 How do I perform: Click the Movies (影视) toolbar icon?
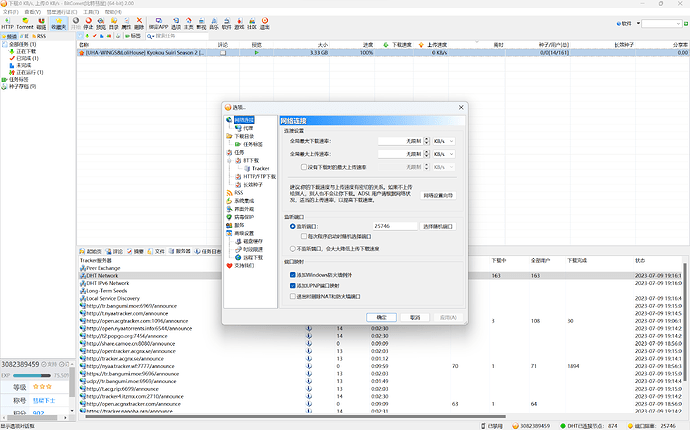[201, 23]
